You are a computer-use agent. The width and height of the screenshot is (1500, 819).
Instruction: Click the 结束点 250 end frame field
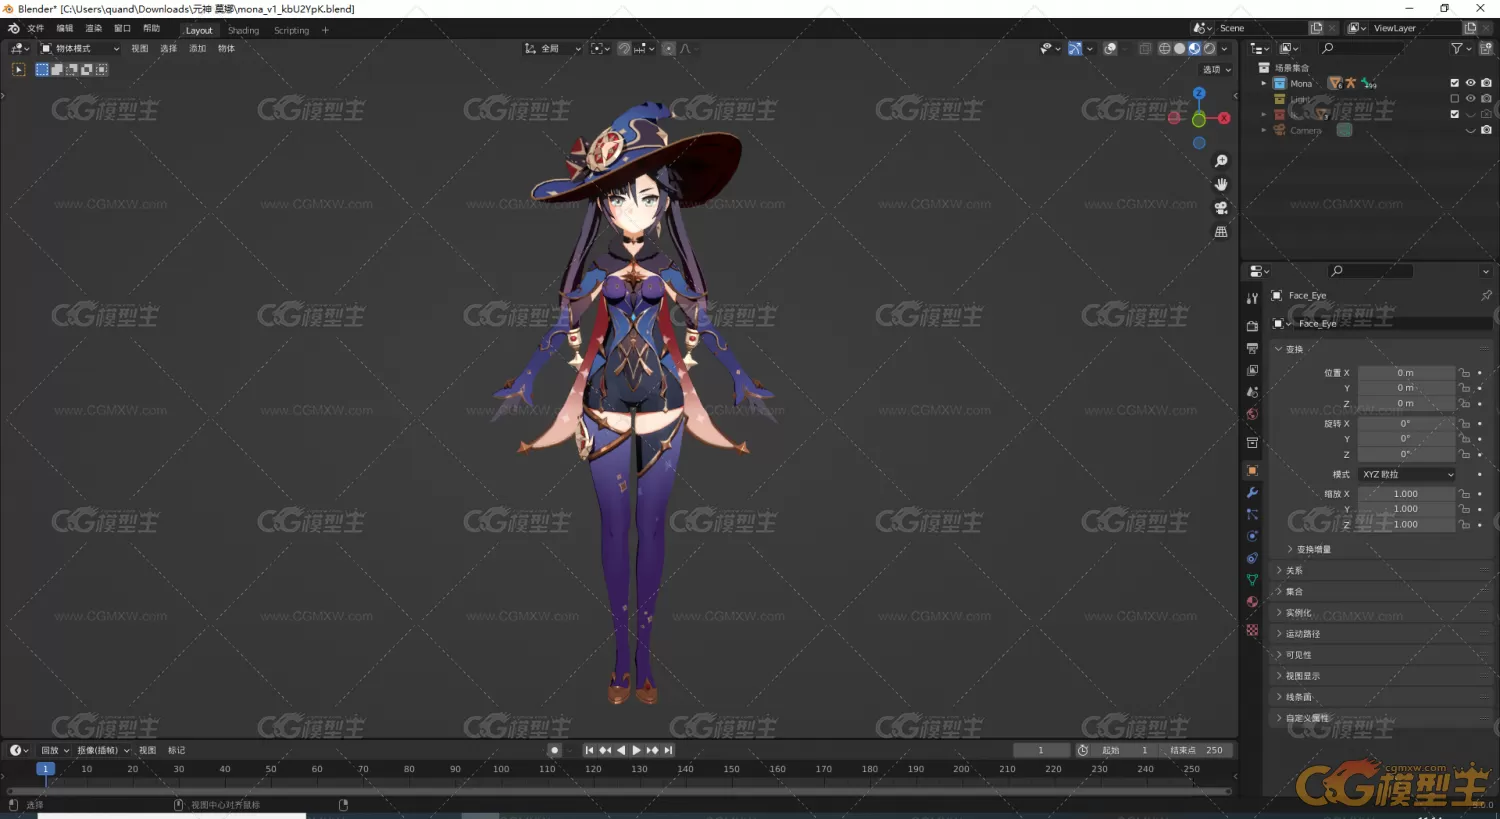(1197, 750)
